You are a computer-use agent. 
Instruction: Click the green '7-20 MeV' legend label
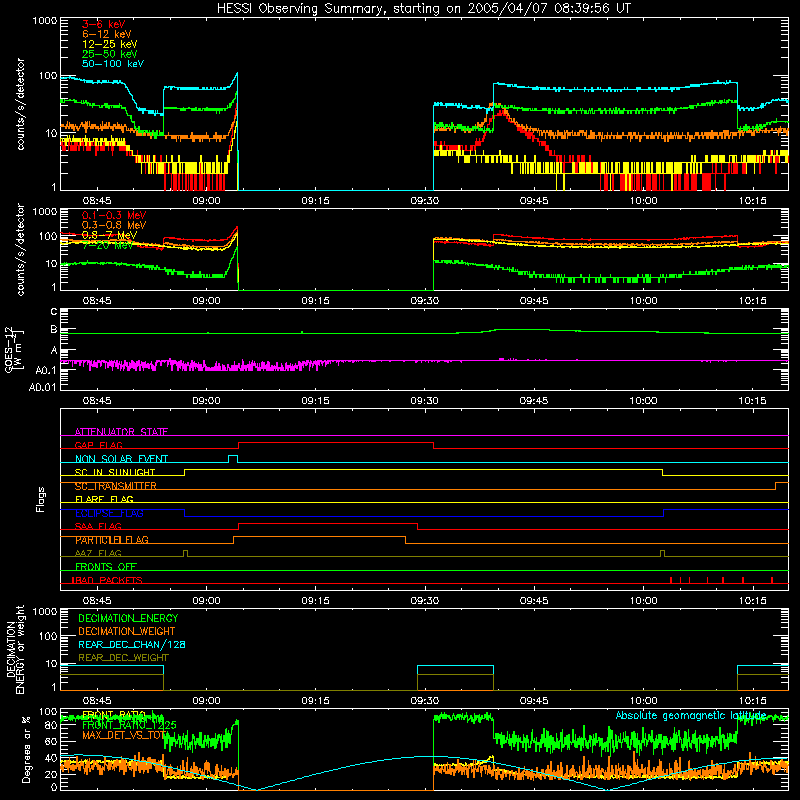[x=107, y=245]
